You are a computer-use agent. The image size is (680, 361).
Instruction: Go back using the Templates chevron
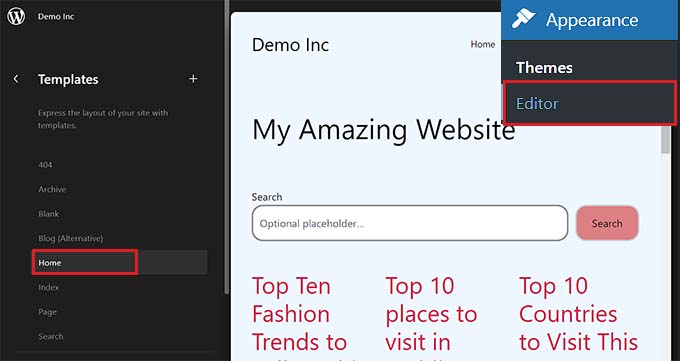pos(16,79)
